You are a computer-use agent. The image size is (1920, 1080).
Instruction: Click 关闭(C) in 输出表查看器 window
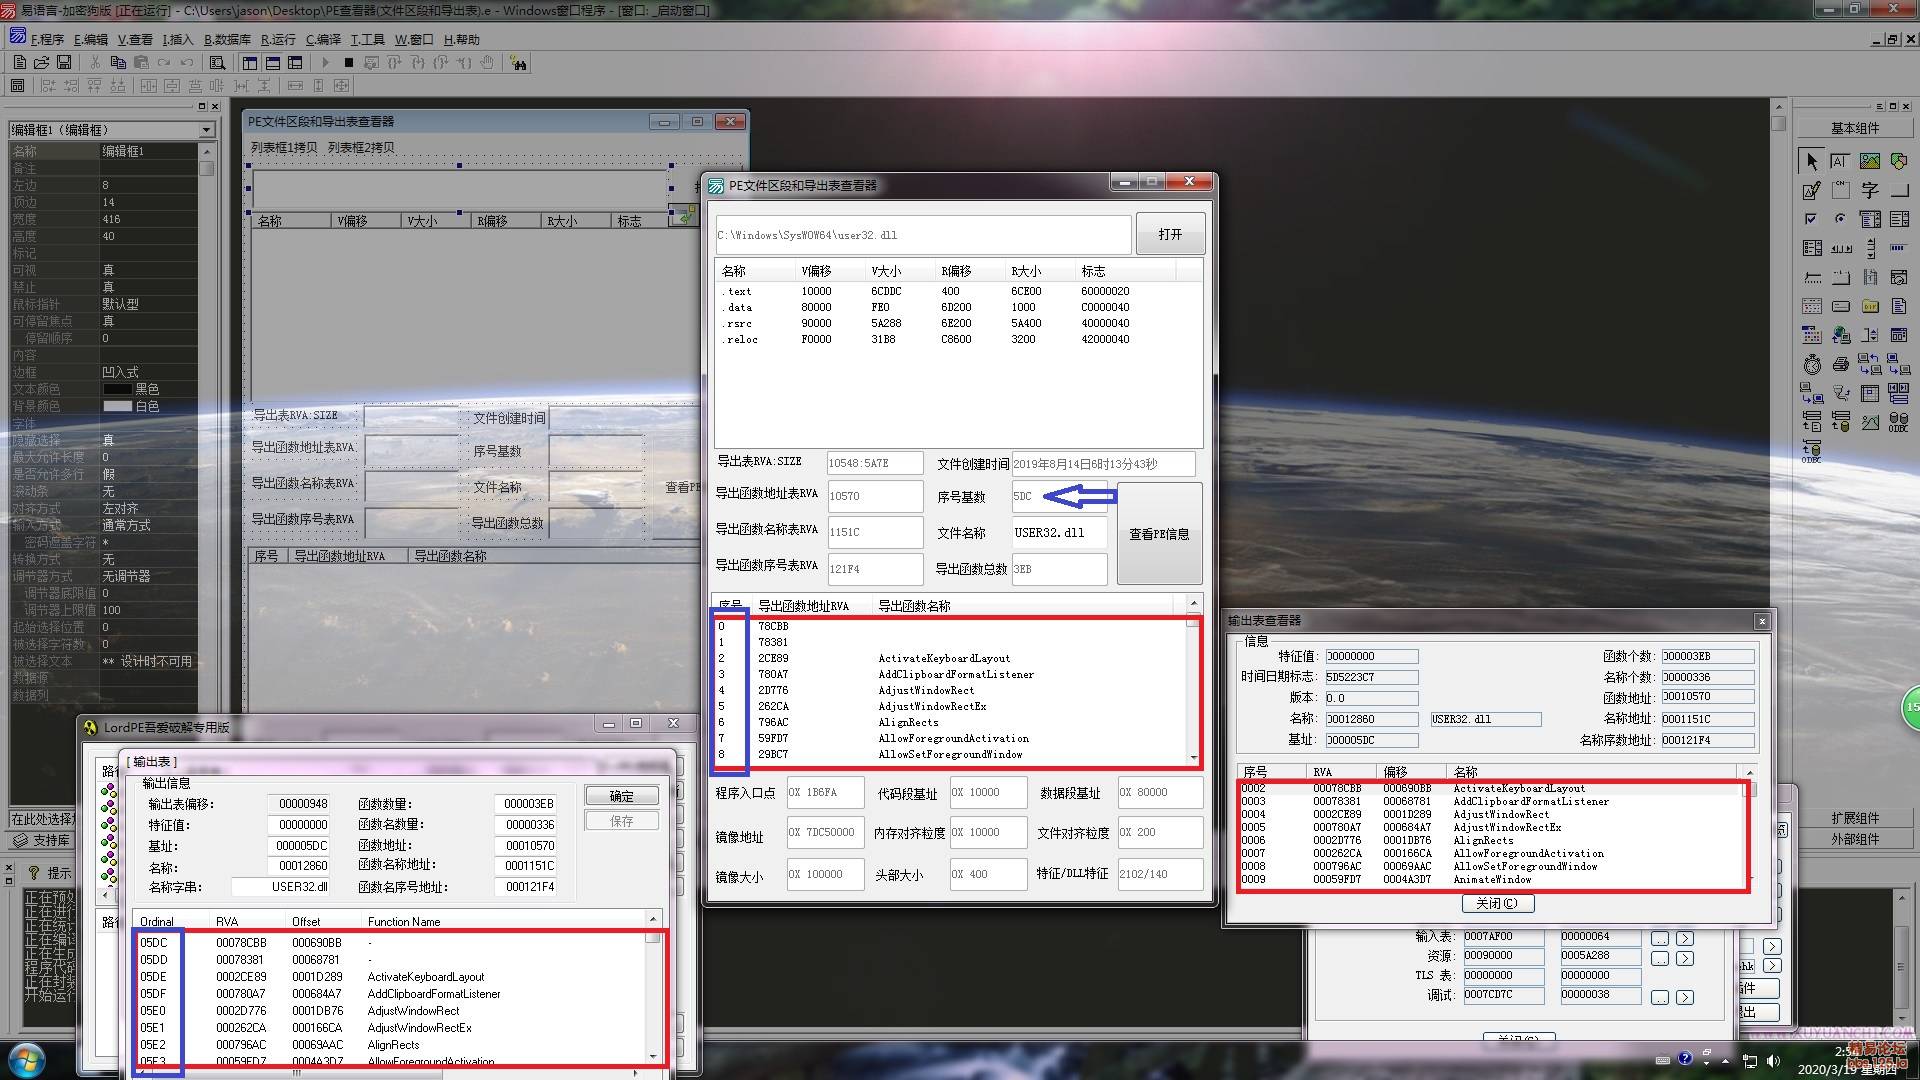(1497, 903)
